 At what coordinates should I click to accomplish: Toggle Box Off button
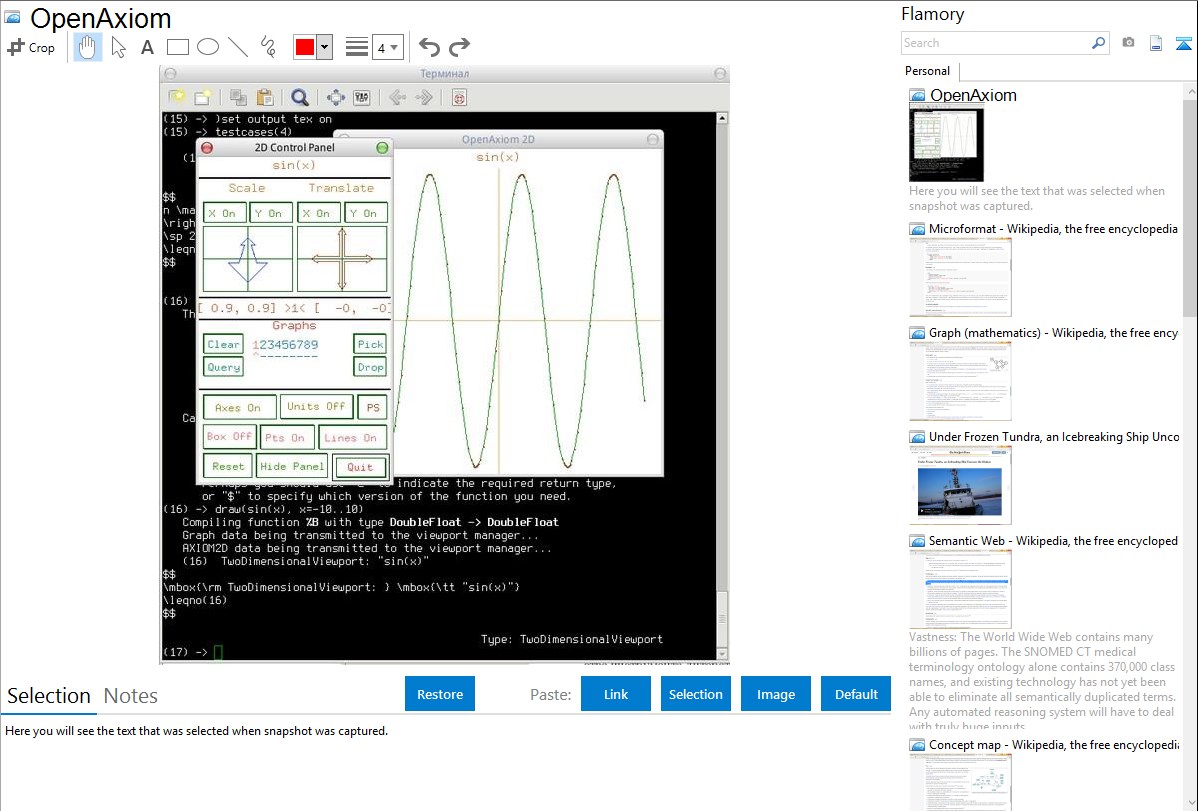[x=229, y=436]
